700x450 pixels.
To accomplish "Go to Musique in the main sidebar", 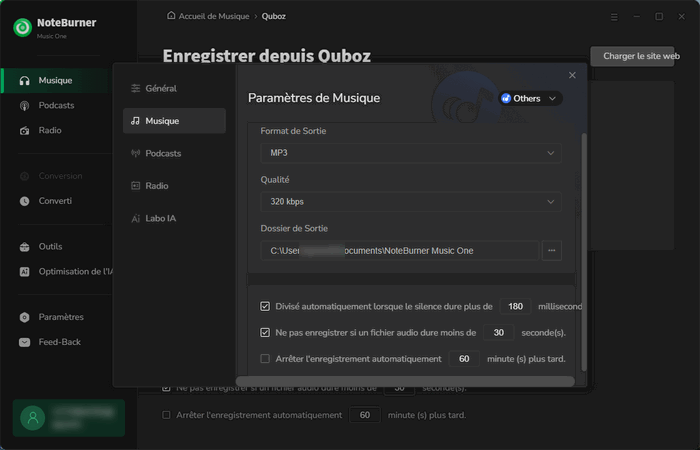I will point(57,80).
